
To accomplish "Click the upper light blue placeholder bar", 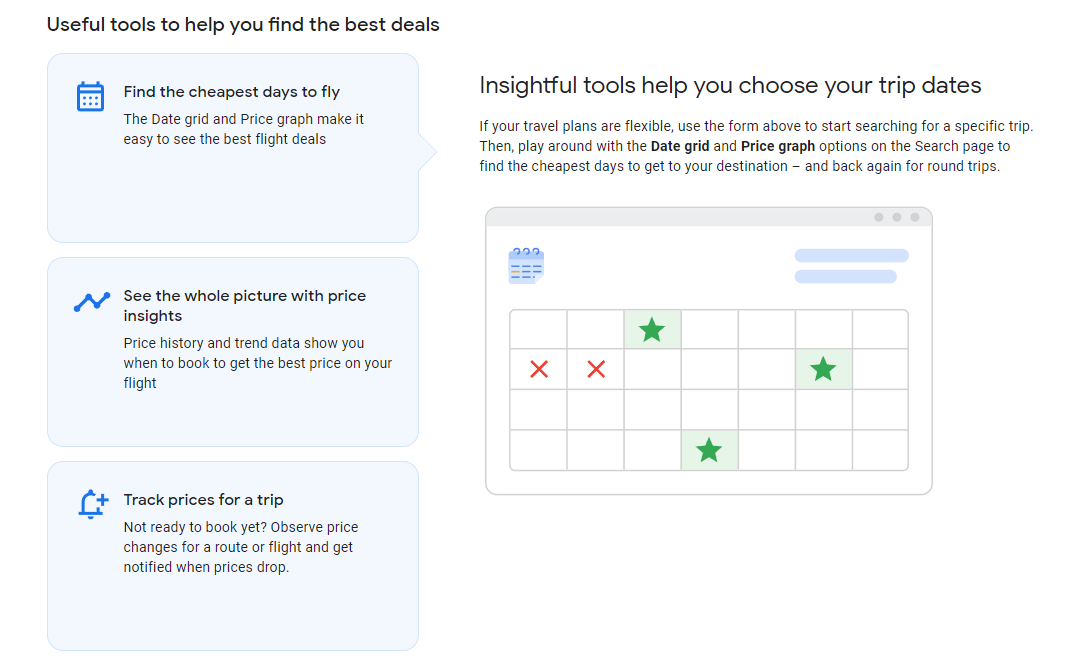I will tap(851, 256).
